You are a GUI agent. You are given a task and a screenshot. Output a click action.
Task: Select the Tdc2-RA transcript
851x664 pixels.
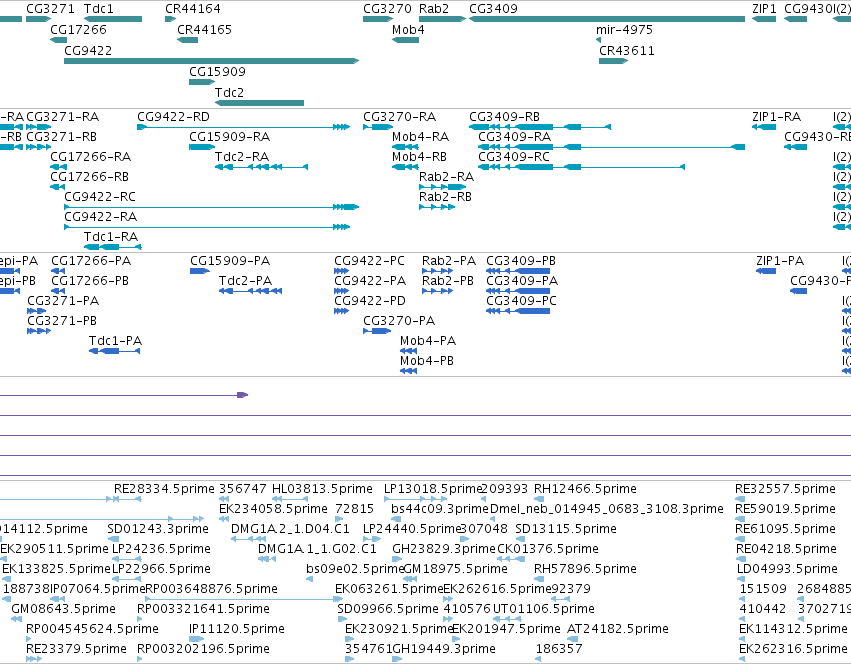pyautogui.click(x=262, y=167)
